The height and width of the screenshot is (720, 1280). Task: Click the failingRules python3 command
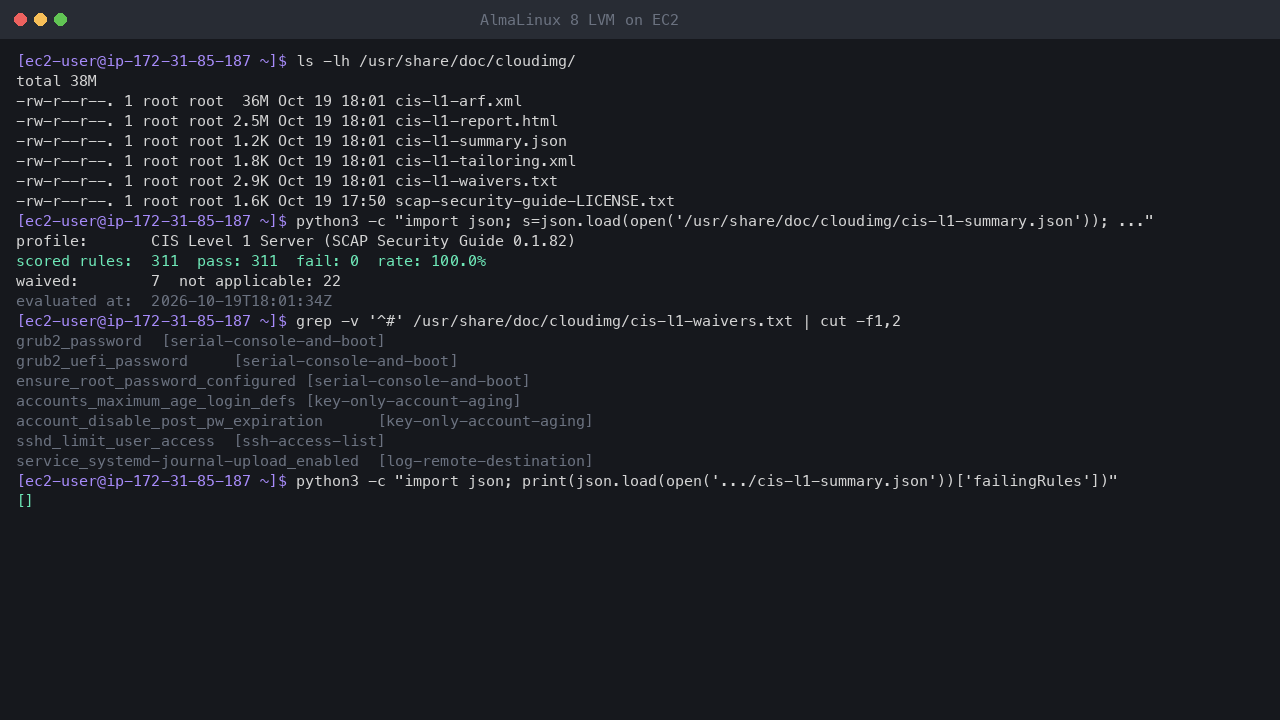pyautogui.click(x=707, y=481)
